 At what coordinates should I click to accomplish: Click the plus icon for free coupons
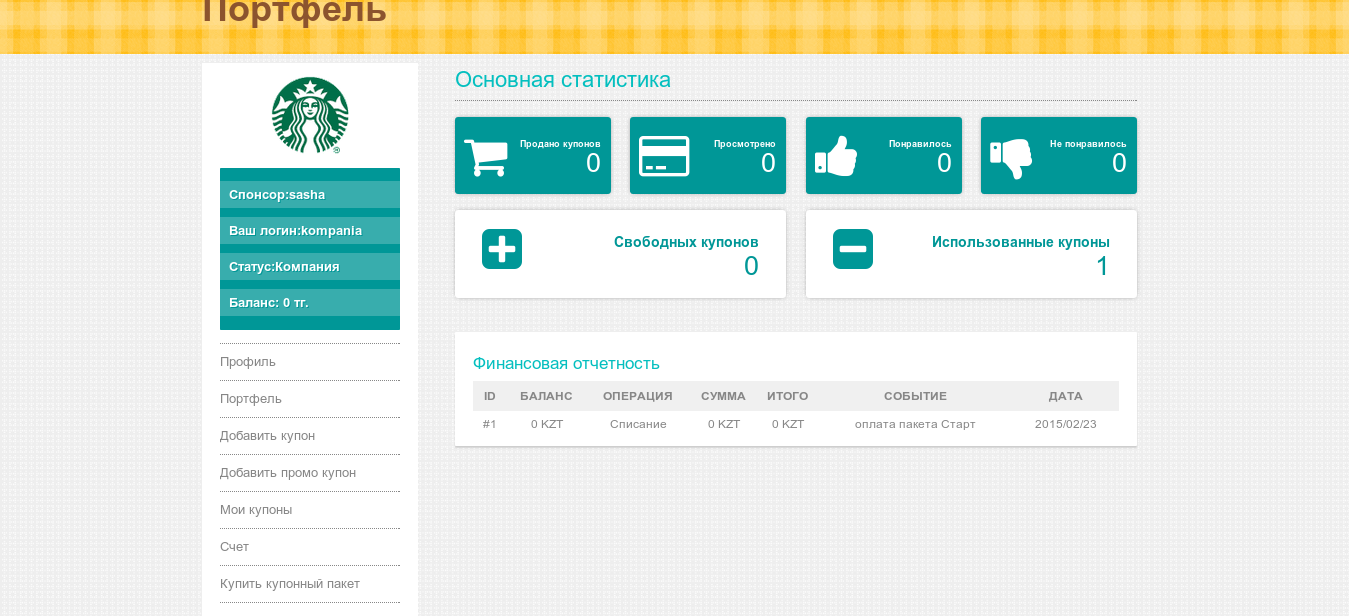coord(502,249)
